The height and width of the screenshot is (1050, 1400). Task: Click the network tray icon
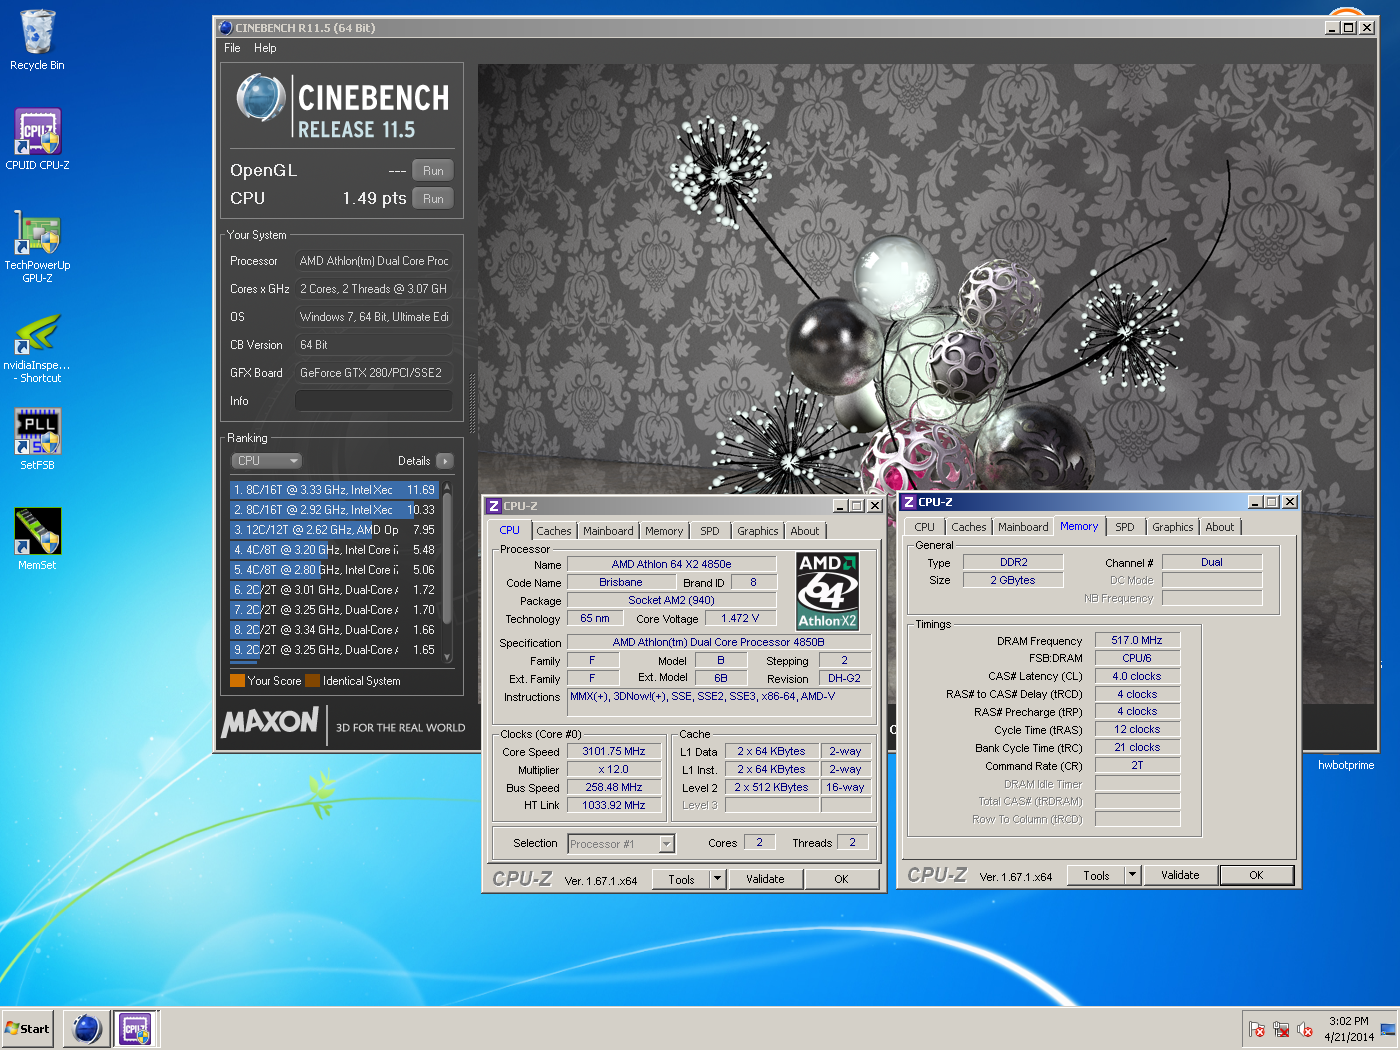(x=1281, y=1029)
